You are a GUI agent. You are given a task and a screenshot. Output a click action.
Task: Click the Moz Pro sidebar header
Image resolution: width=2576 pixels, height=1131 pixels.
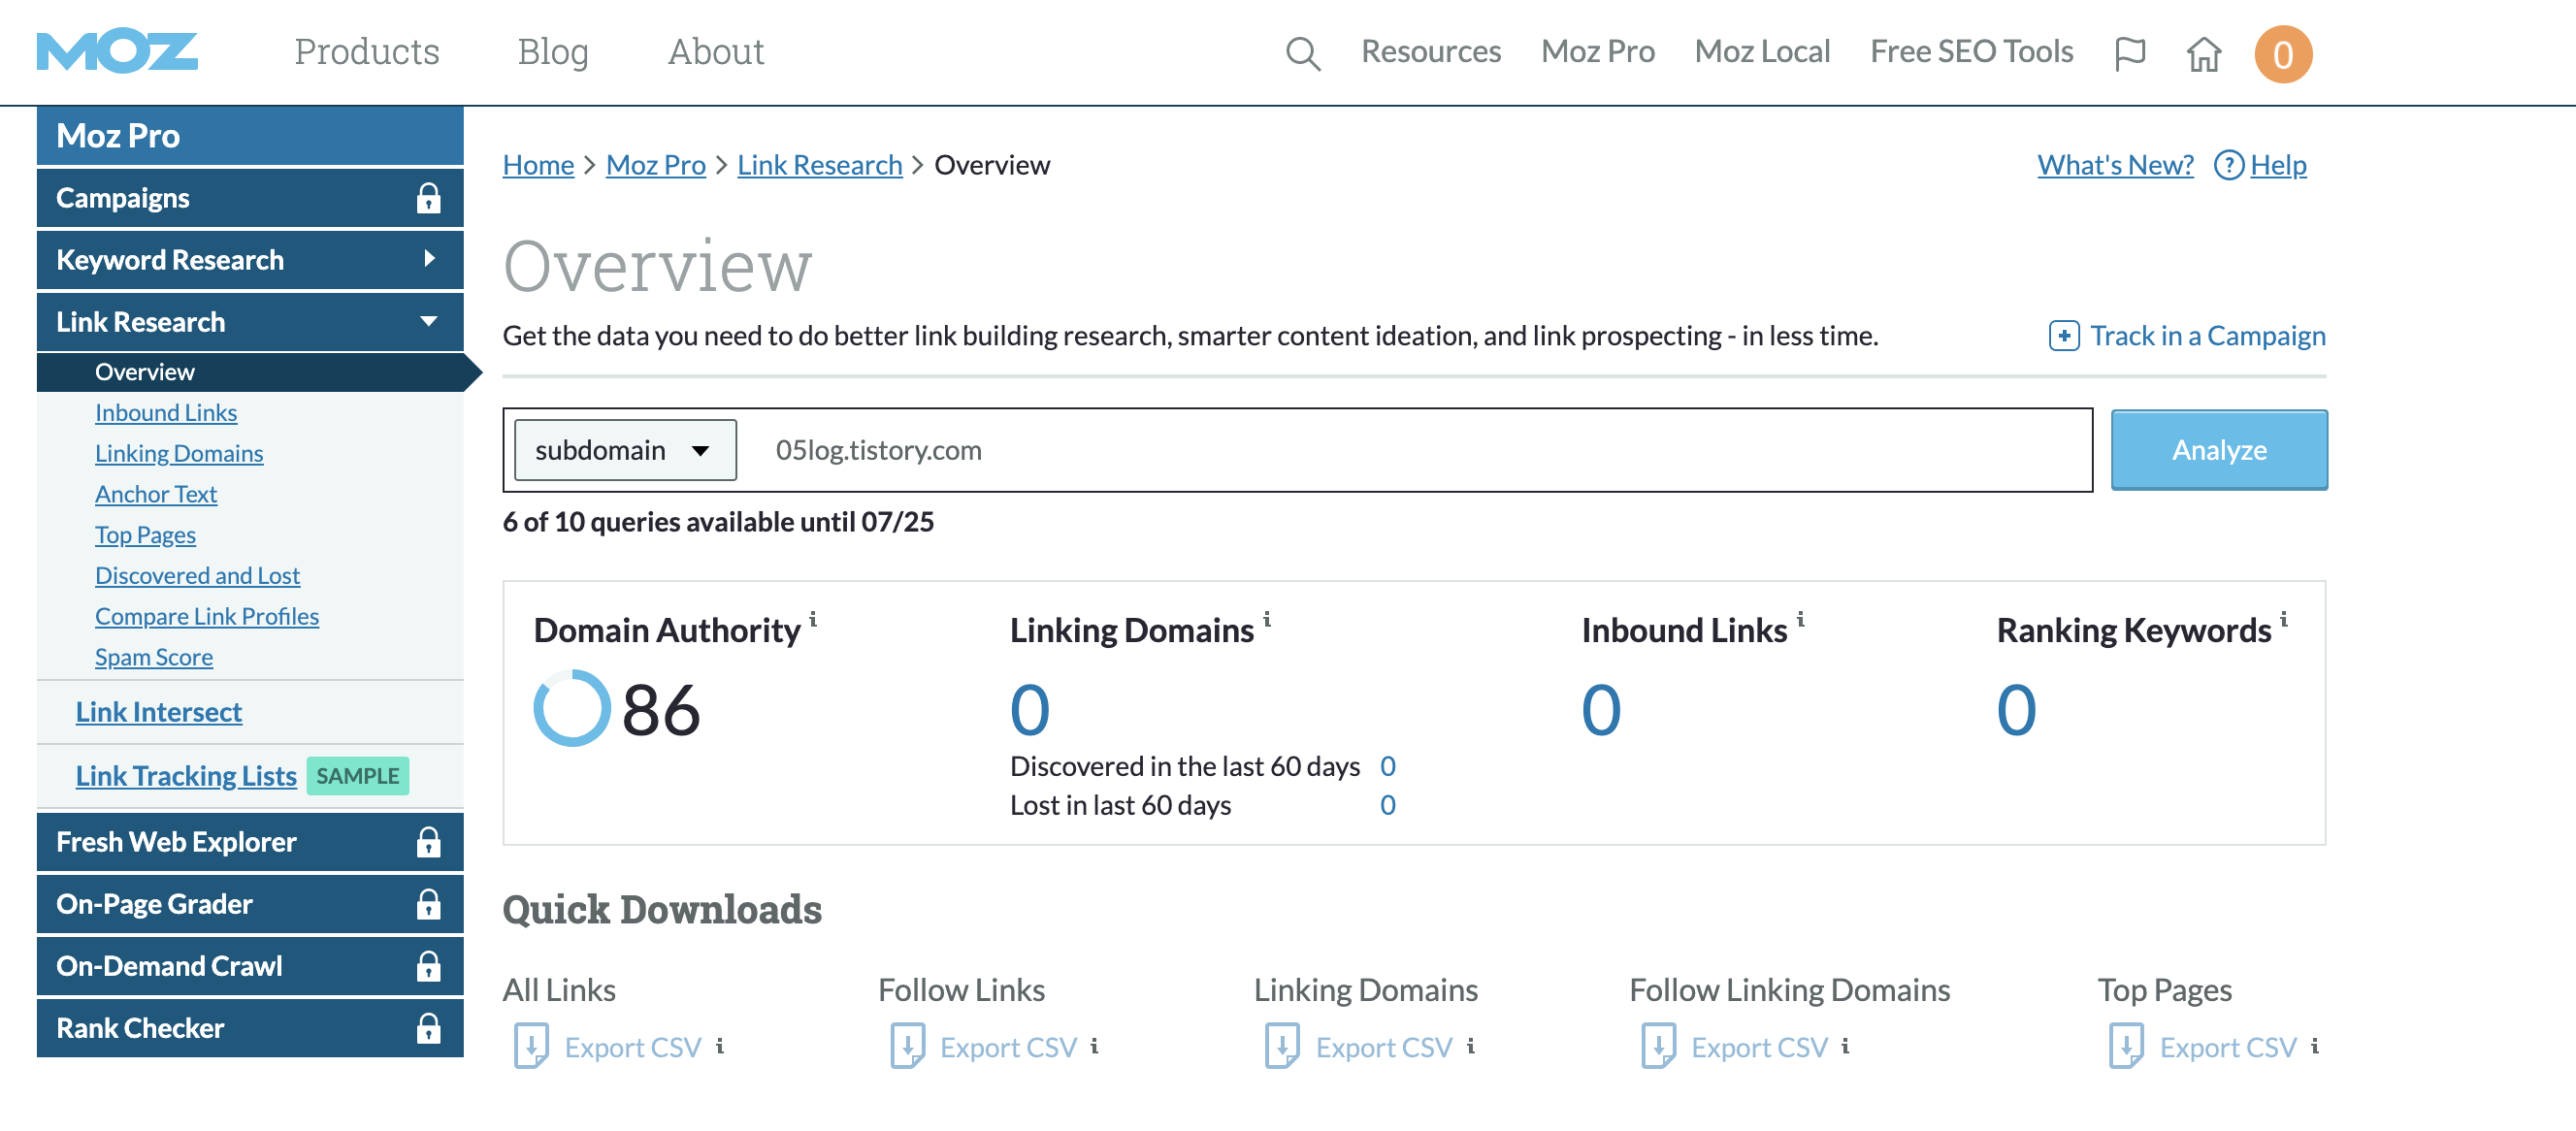[x=250, y=136]
